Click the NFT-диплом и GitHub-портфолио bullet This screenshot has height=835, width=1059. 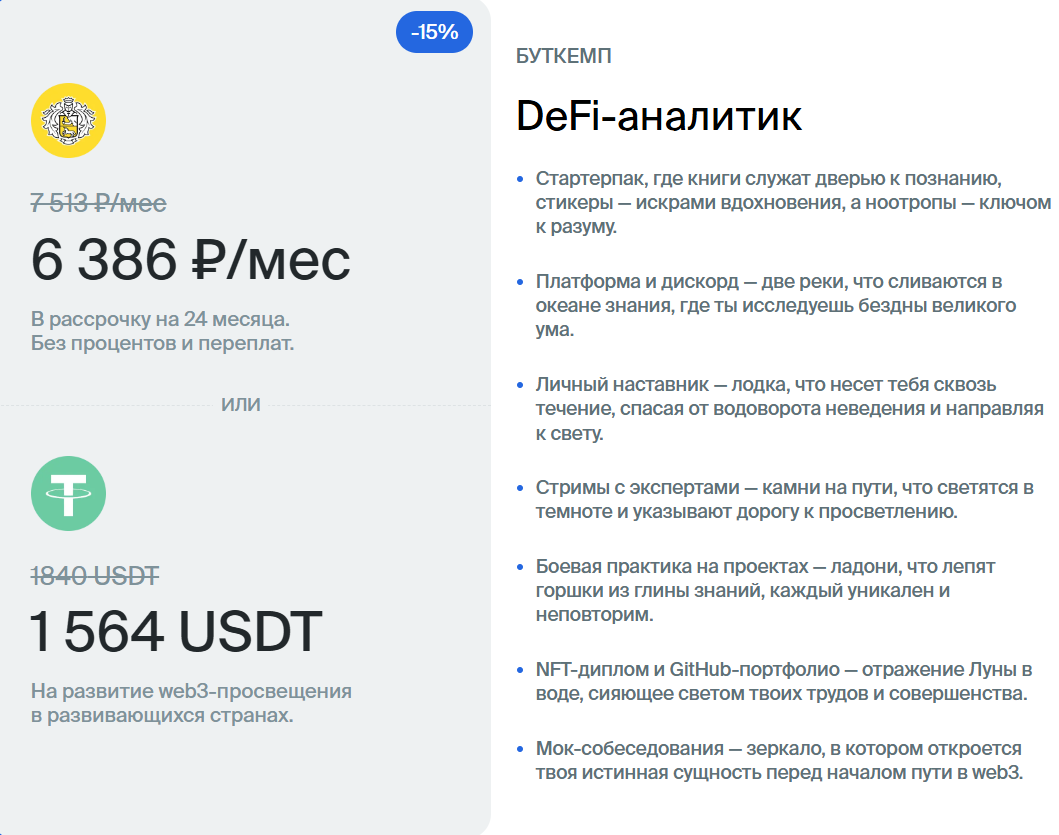point(783,681)
